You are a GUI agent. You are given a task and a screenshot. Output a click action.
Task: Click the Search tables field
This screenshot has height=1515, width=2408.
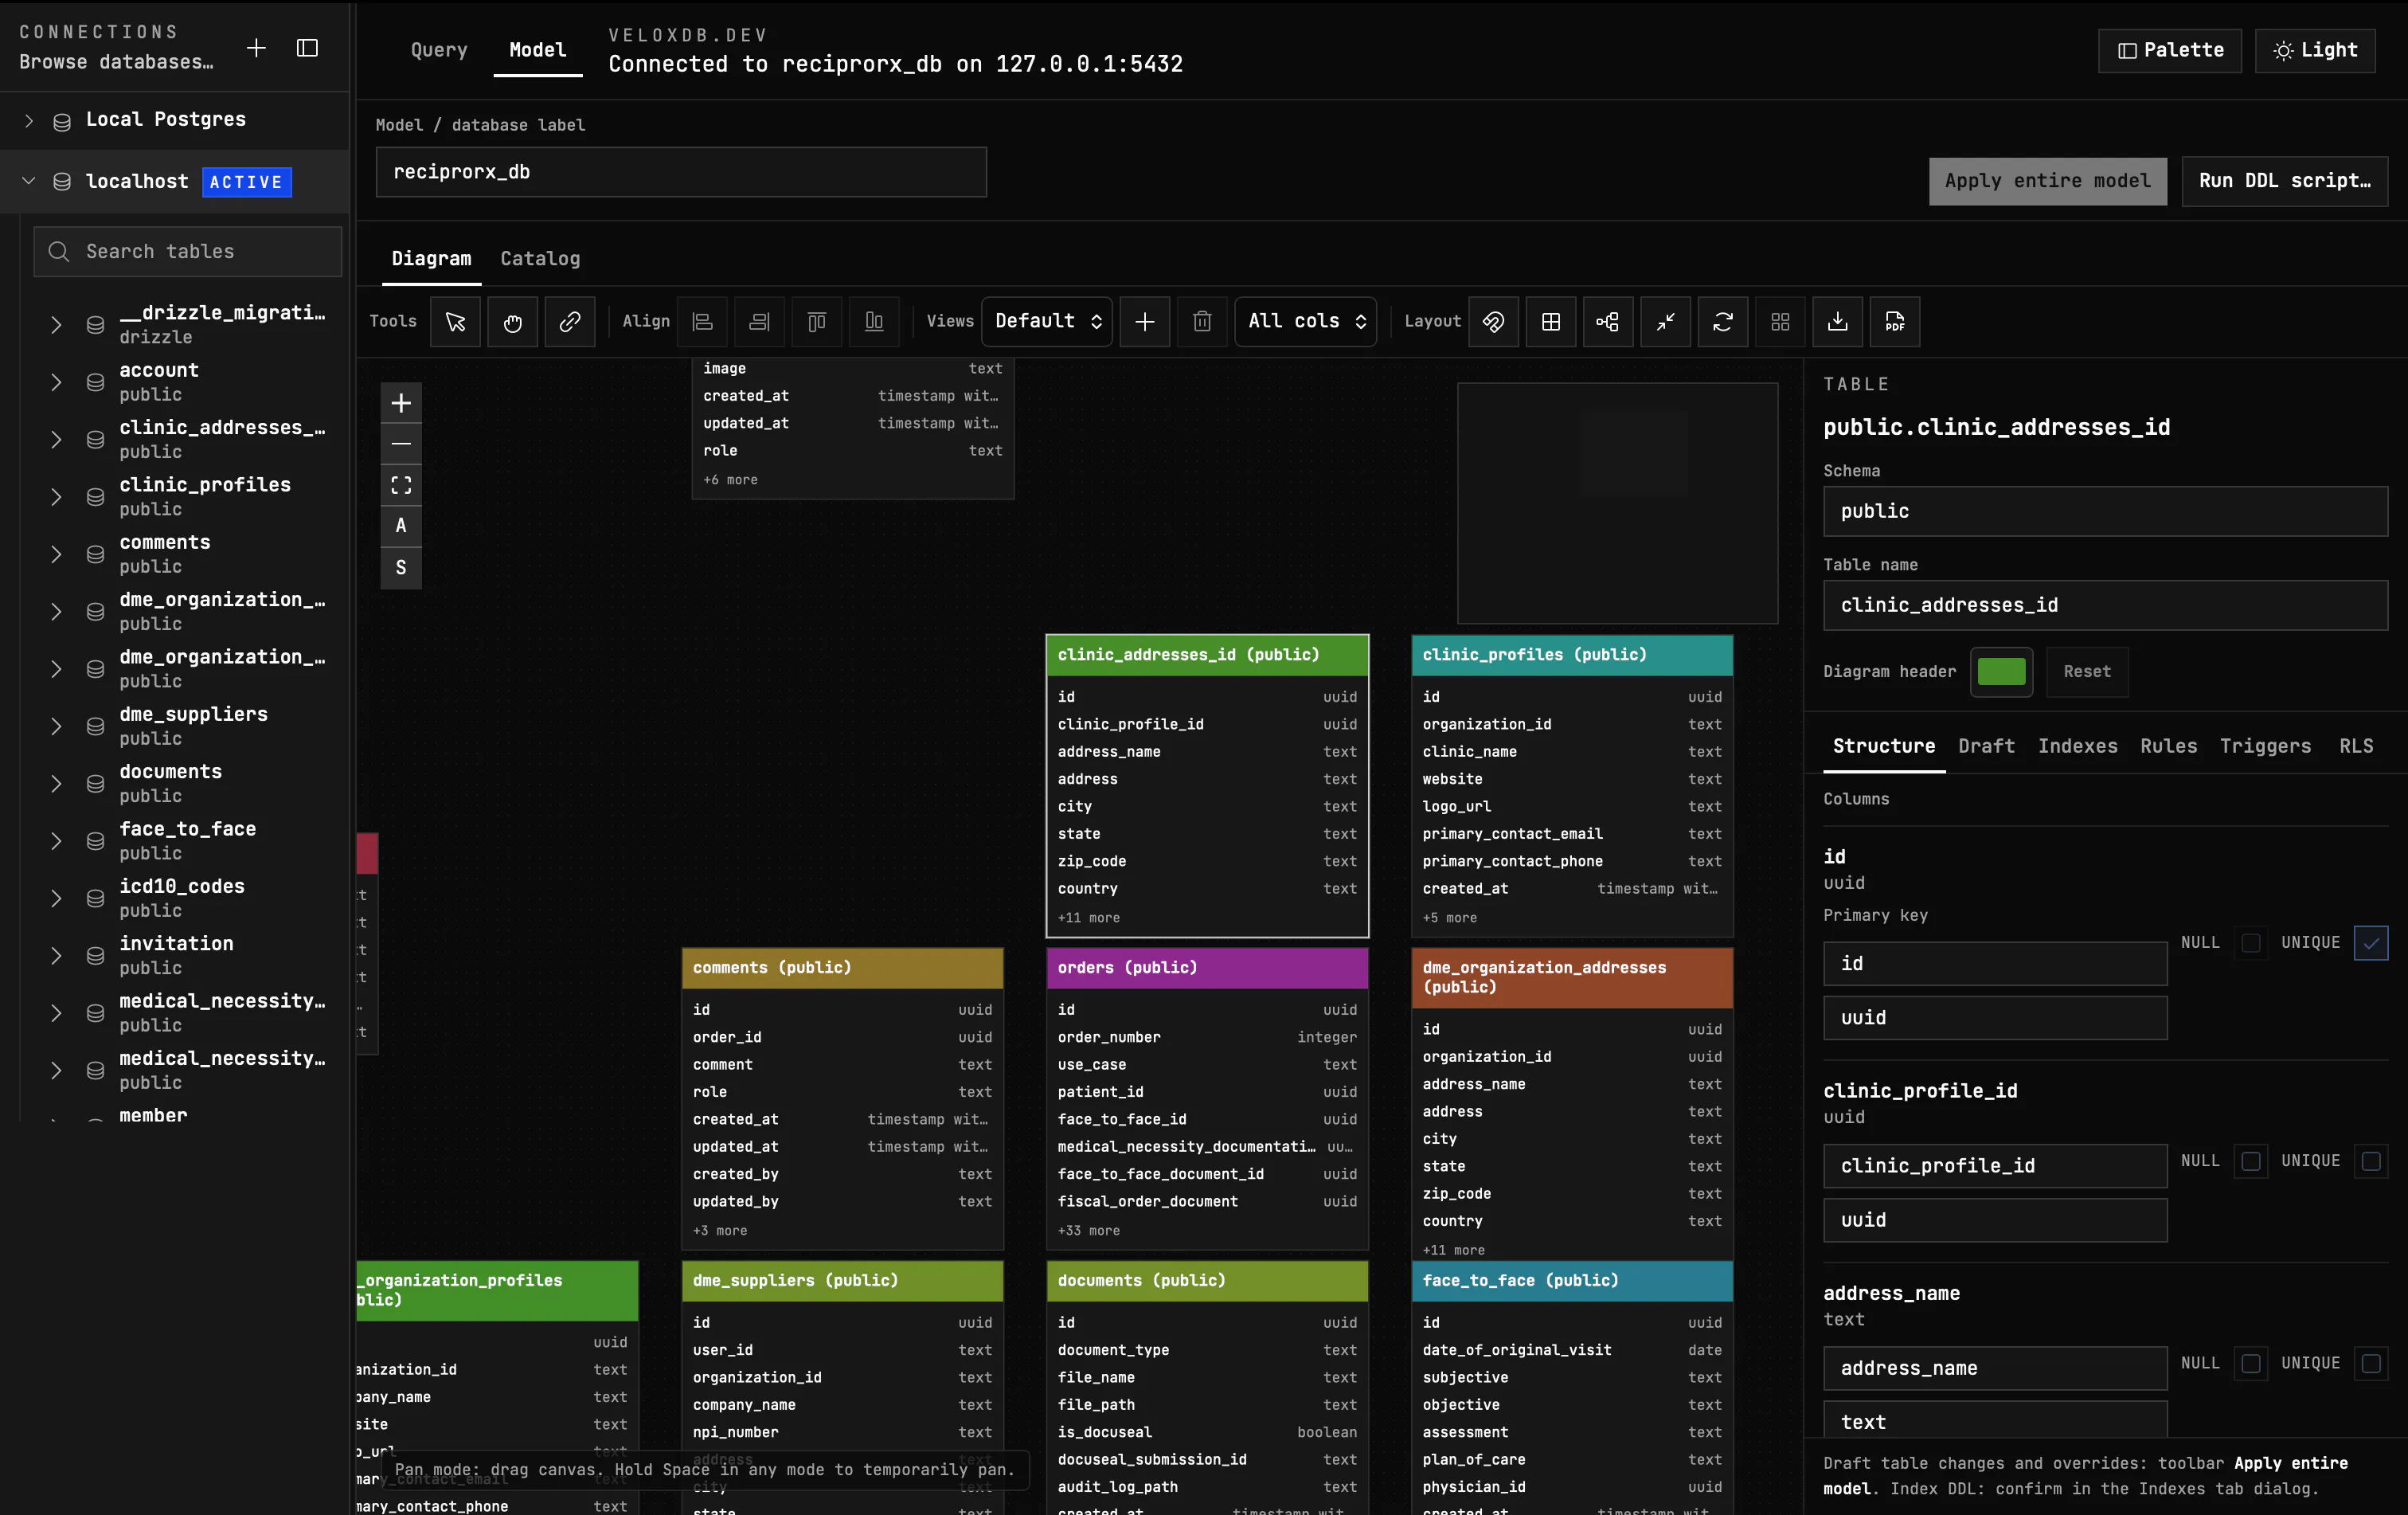coord(188,252)
